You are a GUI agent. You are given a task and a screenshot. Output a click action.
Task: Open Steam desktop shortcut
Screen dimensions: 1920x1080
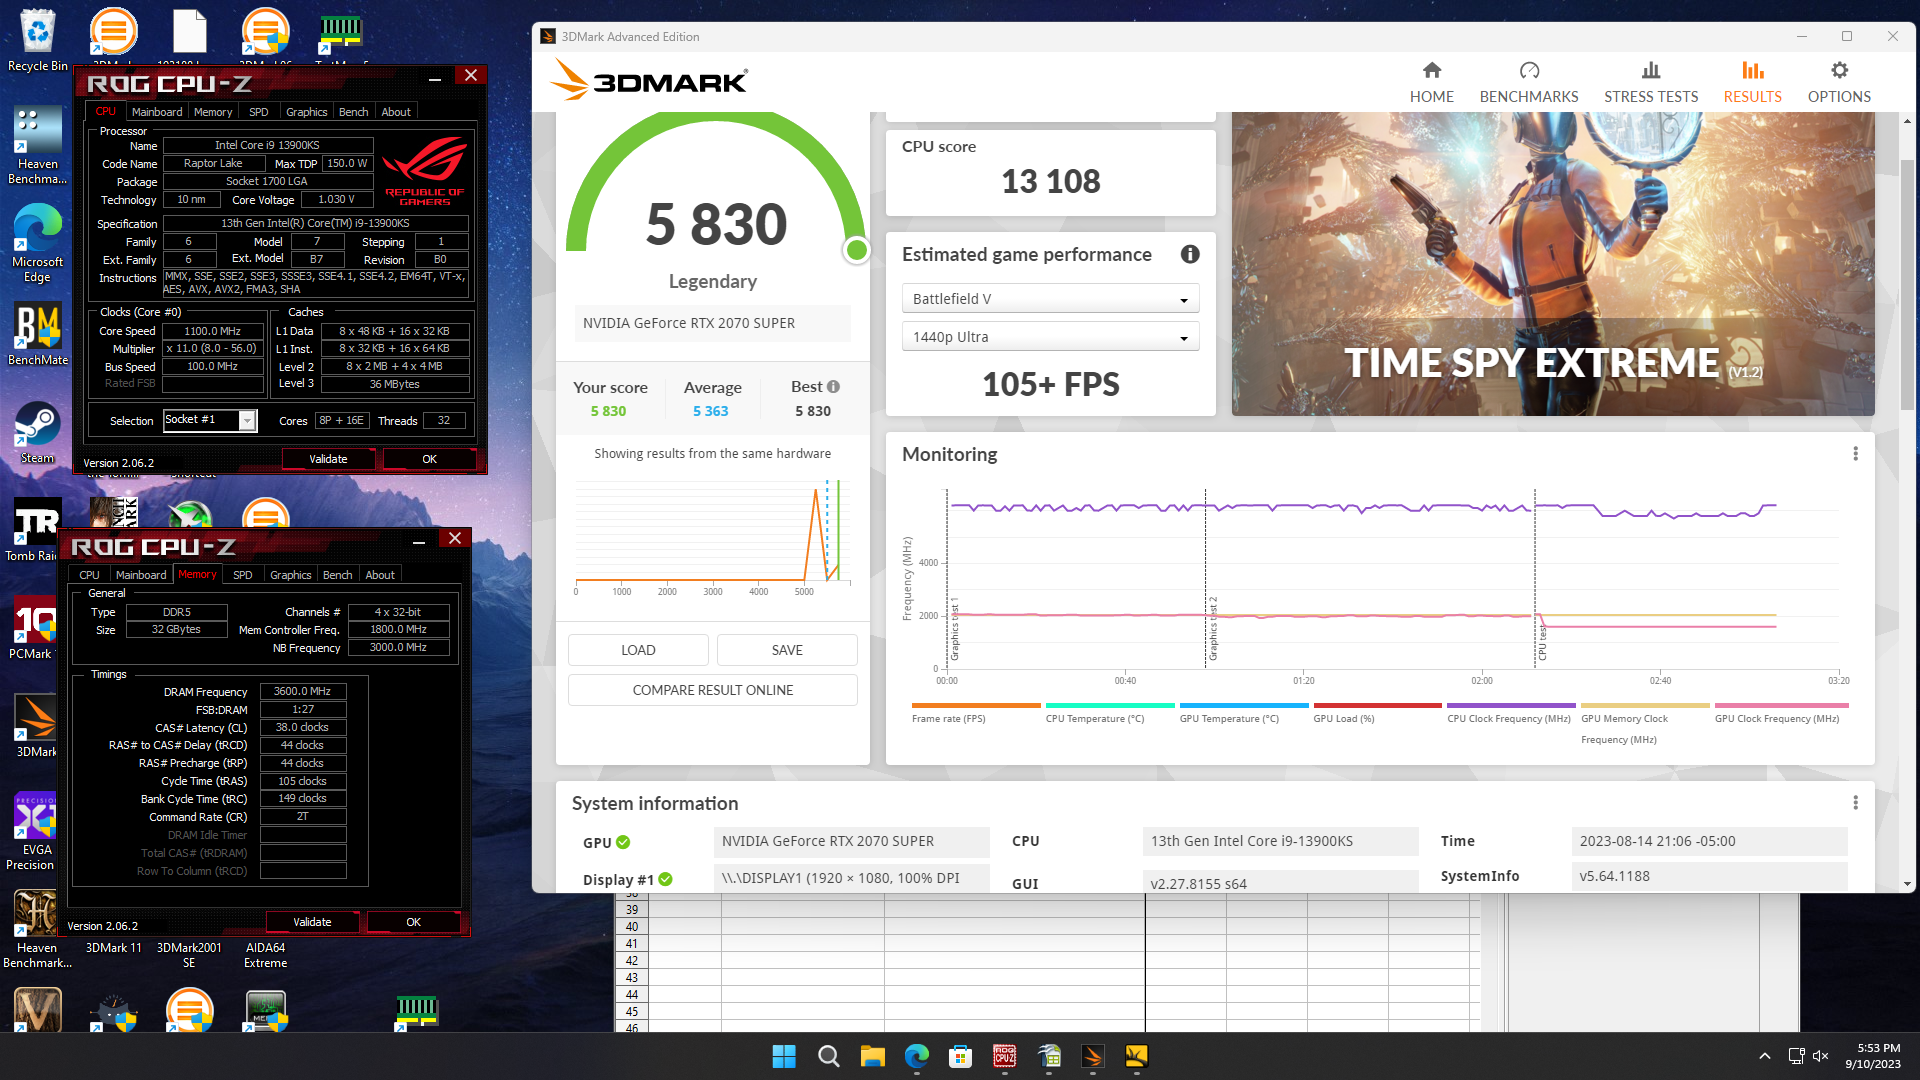click(x=37, y=432)
